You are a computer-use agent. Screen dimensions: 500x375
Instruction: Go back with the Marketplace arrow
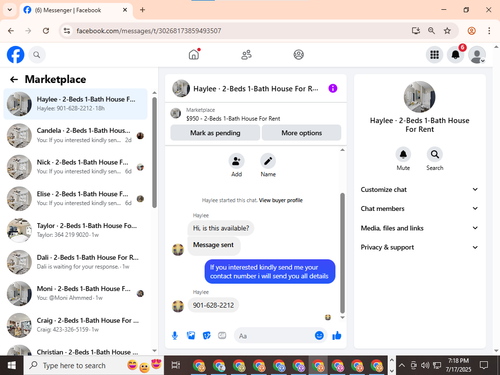point(14,79)
